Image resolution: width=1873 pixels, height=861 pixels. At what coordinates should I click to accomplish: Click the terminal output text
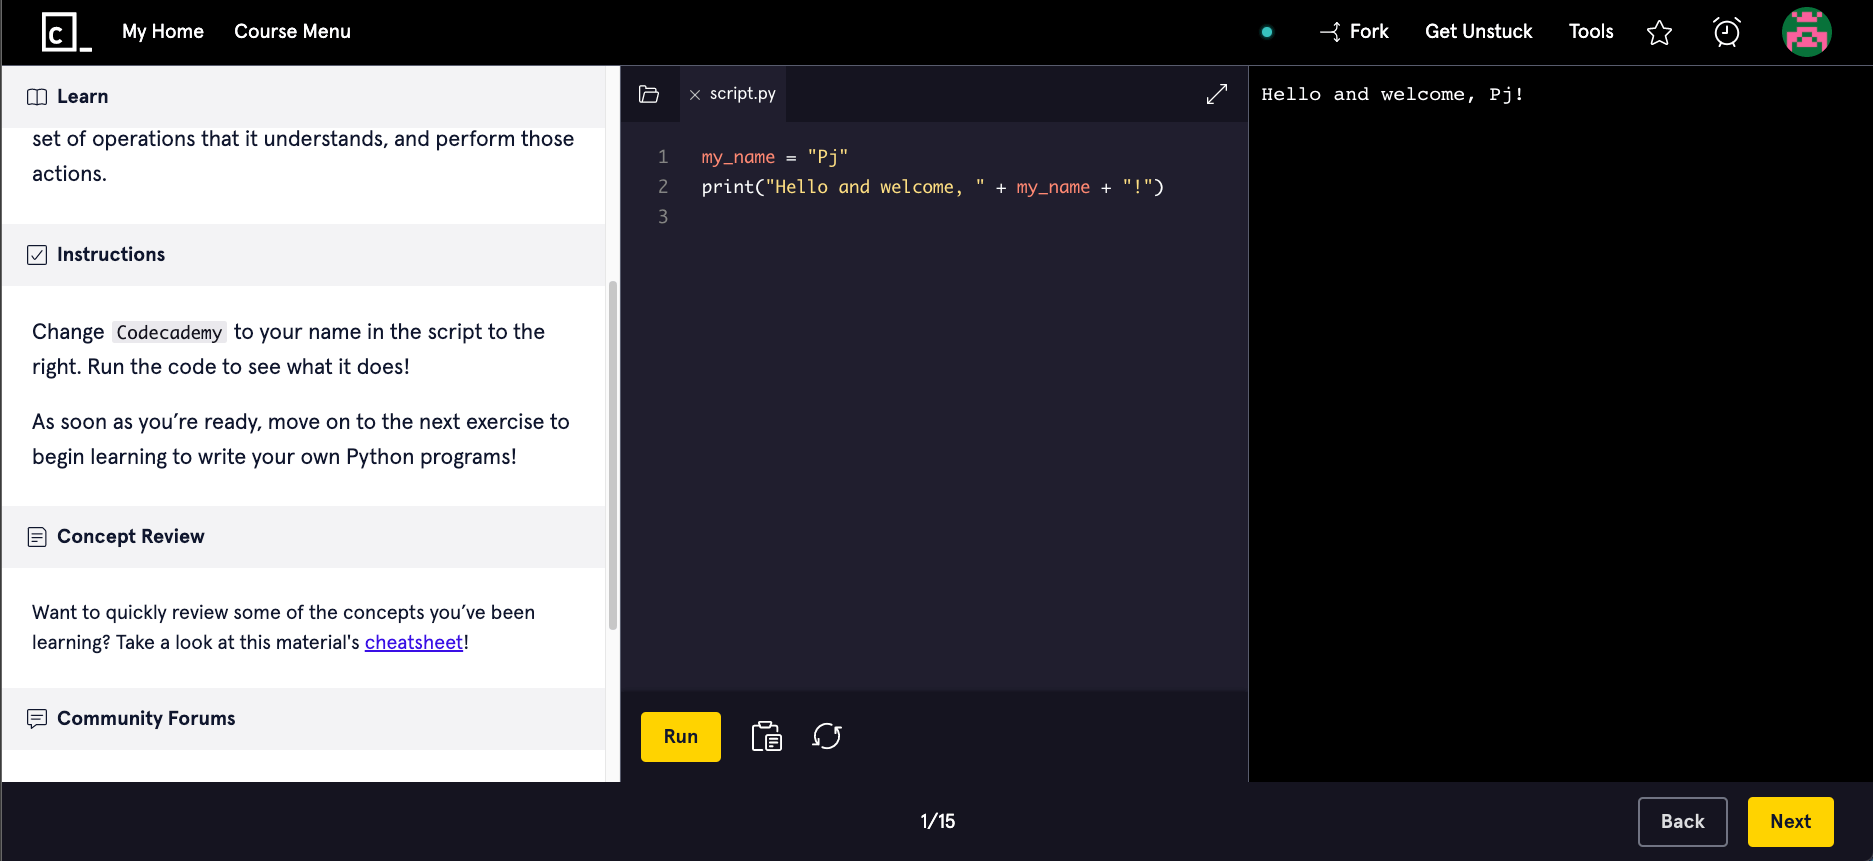(x=1392, y=94)
